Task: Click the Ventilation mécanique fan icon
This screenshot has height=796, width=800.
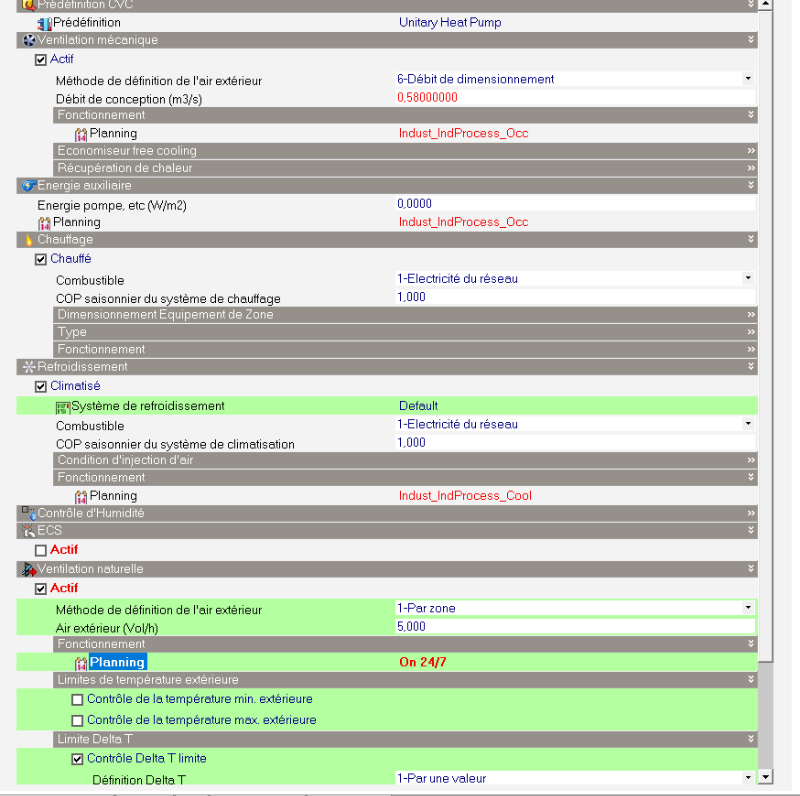Action: pyautogui.click(x=28, y=40)
